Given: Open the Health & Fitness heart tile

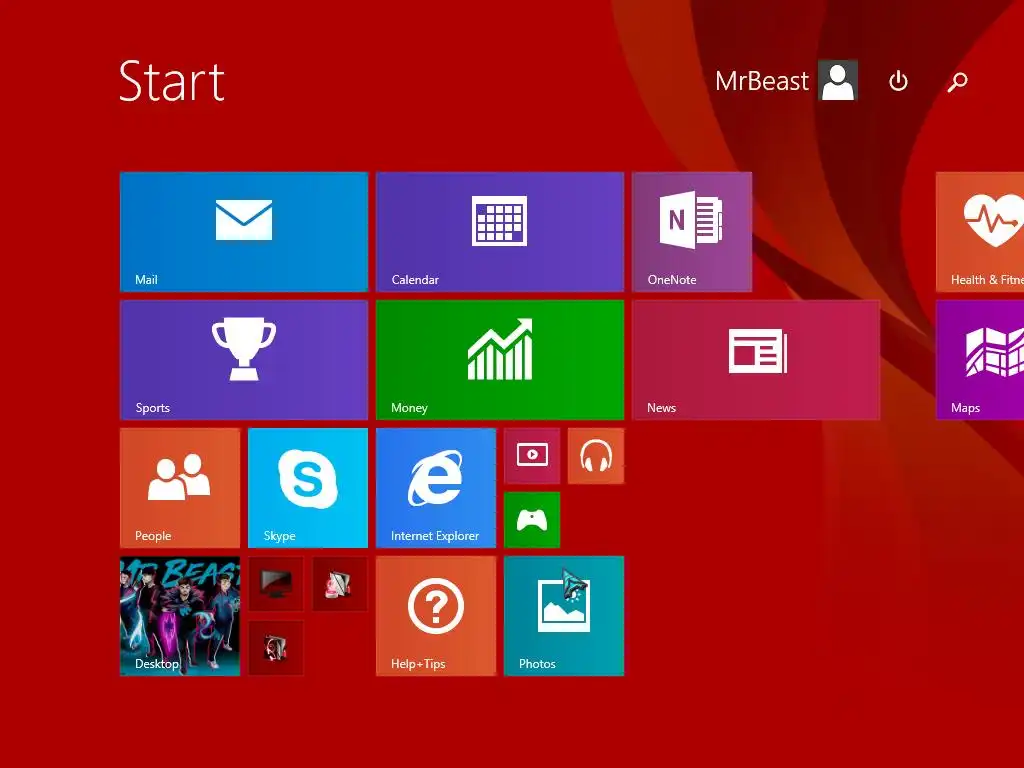Looking at the screenshot, I should pyautogui.click(x=980, y=232).
